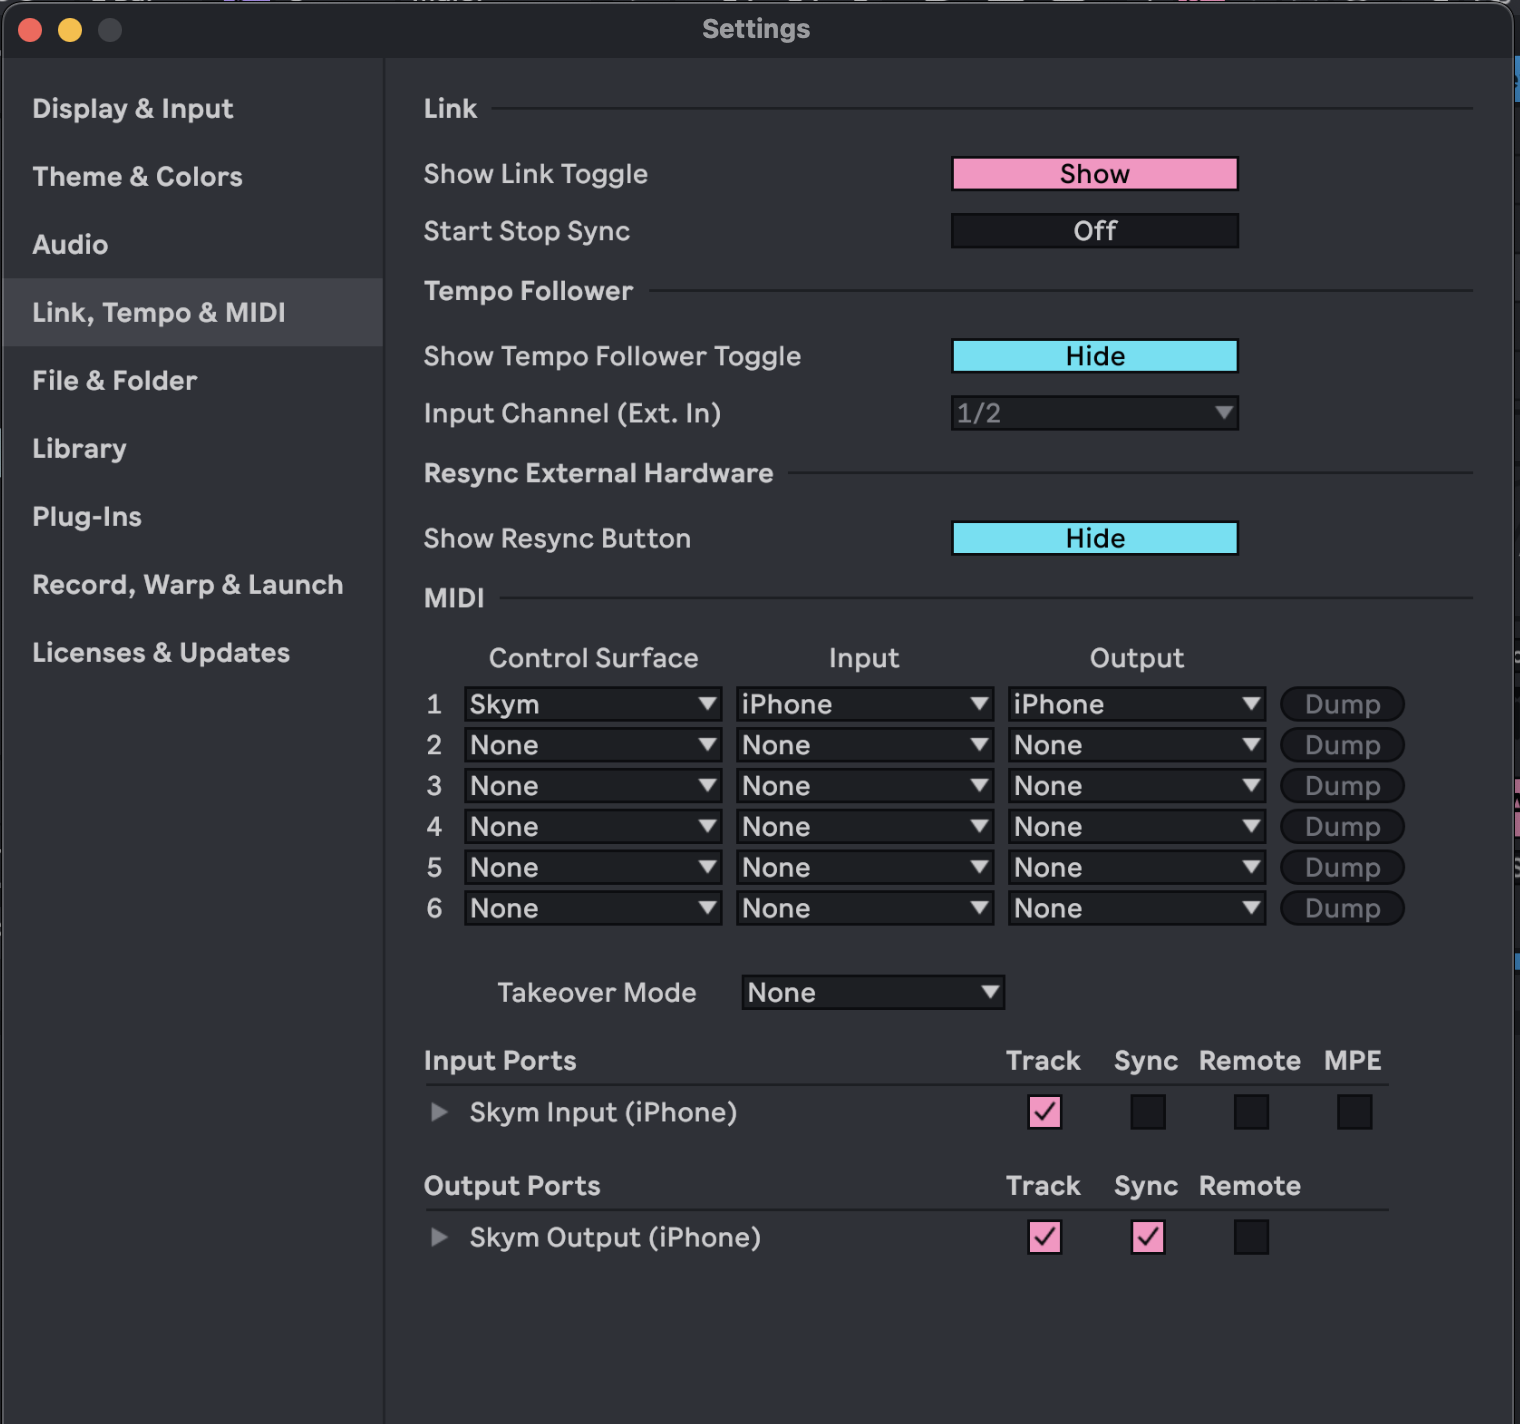This screenshot has width=1520, height=1424.
Task: View the Plug-Ins settings
Action: (x=87, y=516)
